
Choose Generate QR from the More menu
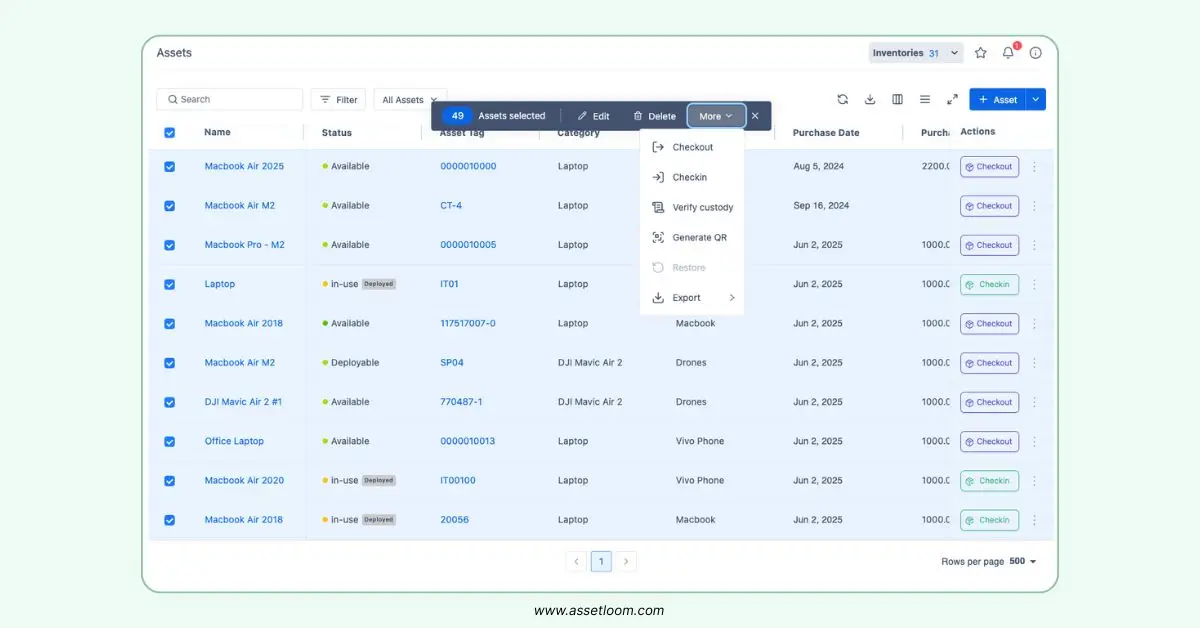(699, 238)
